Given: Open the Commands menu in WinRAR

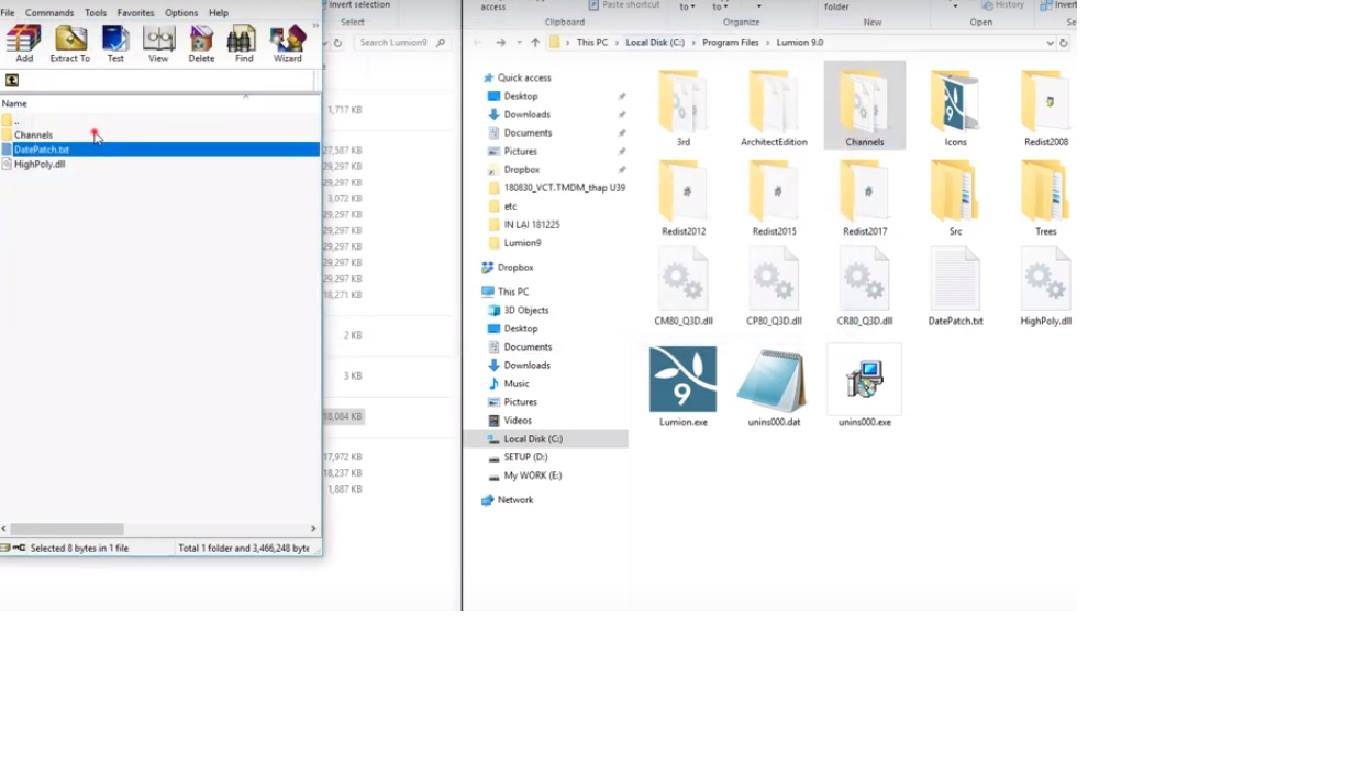Looking at the screenshot, I should 49,13.
